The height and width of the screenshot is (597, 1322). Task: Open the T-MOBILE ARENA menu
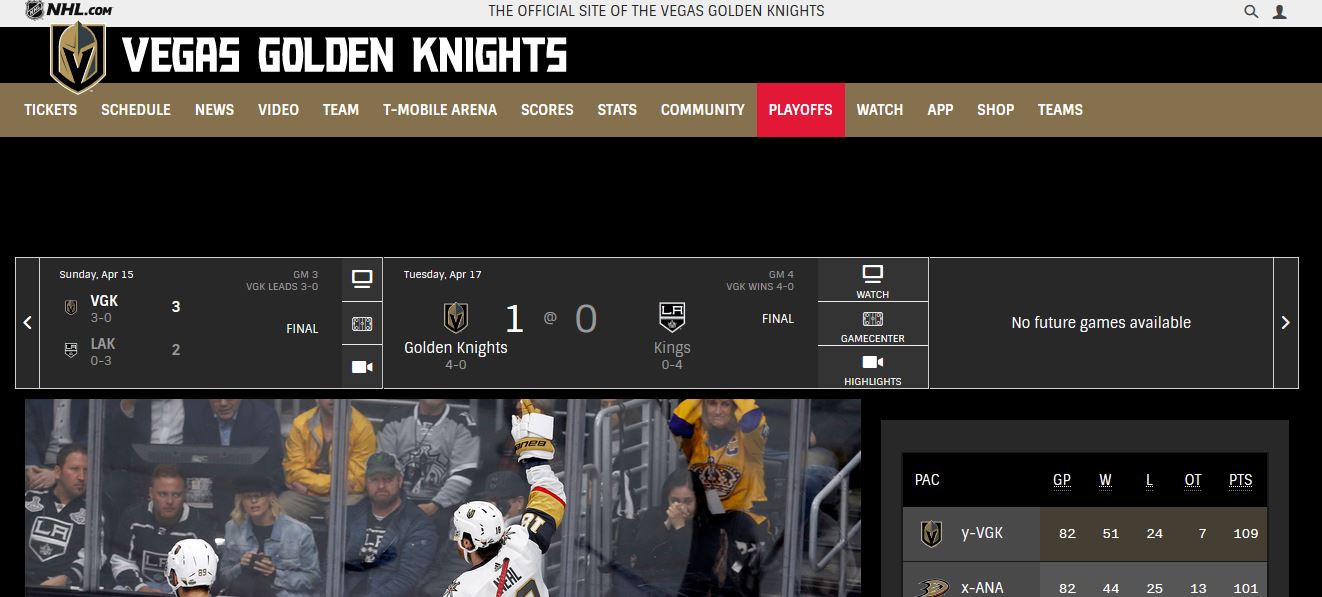pos(440,110)
